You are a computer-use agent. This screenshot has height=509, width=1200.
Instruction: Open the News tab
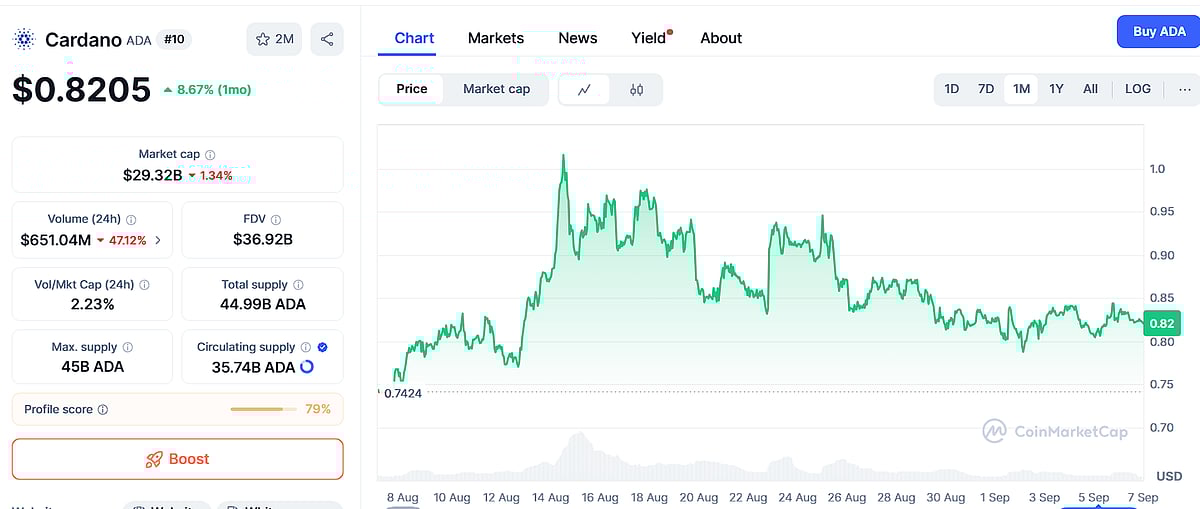pyautogui.click(x=578, y=38)
